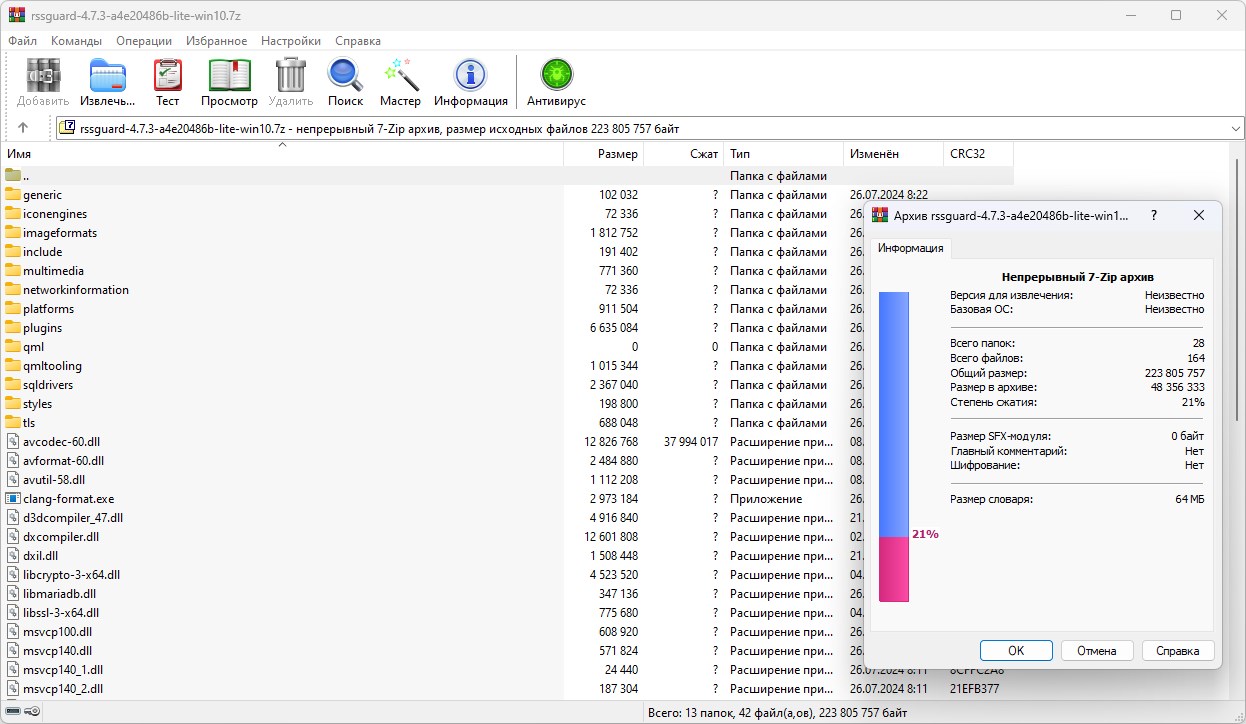Image resolution: width=1246 pixels, height=724 pixels.
Task: Open the Файл menu
Action: (22, 41)
